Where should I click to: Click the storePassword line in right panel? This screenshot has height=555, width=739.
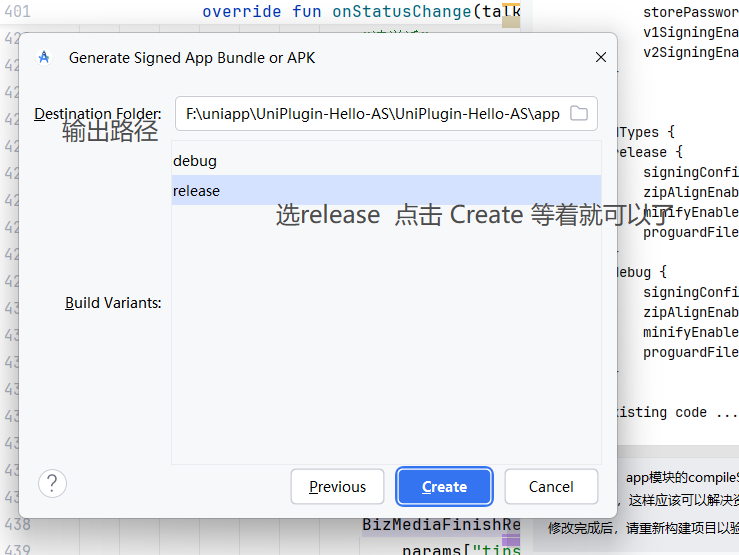[x=690, y=12]
